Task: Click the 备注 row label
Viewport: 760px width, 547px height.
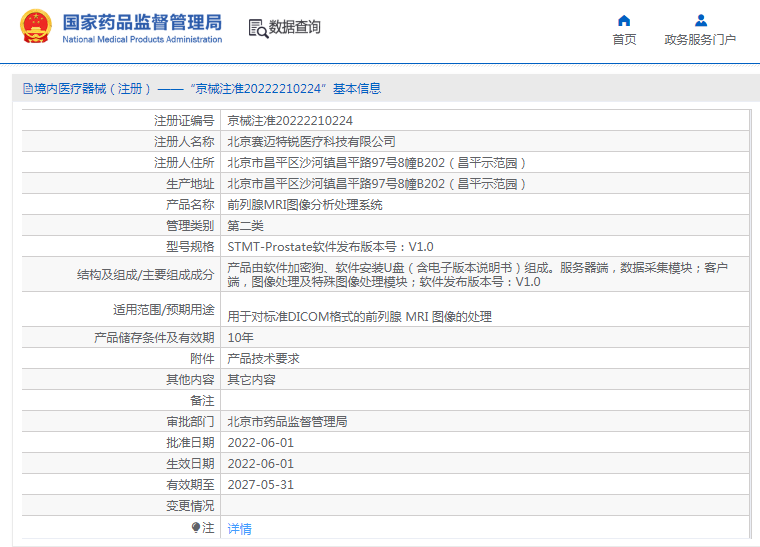Action: 202,401
